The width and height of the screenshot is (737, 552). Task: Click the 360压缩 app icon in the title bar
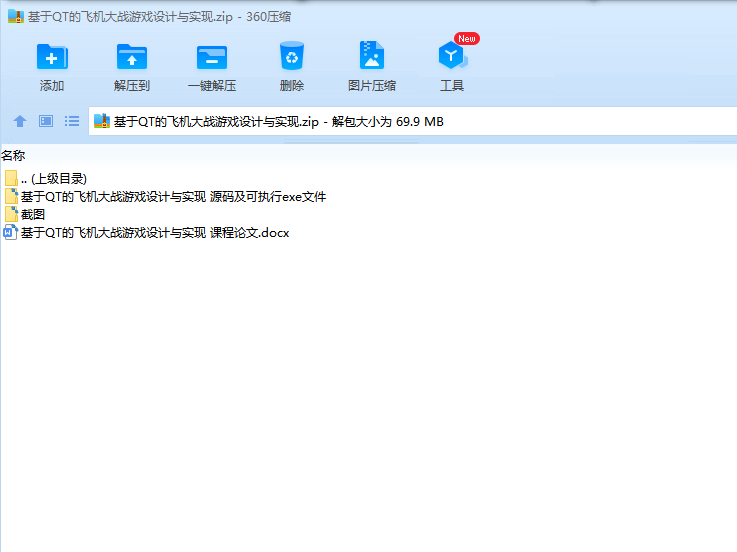16,16
